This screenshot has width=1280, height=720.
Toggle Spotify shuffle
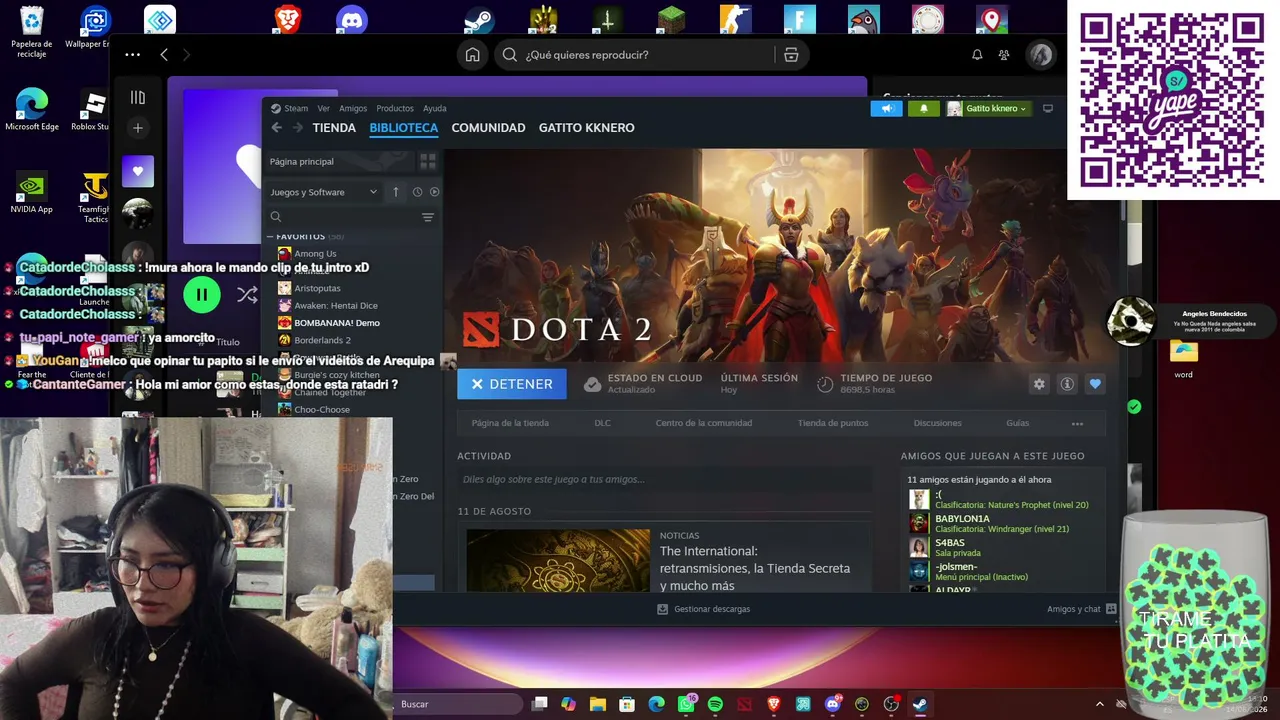247,294
